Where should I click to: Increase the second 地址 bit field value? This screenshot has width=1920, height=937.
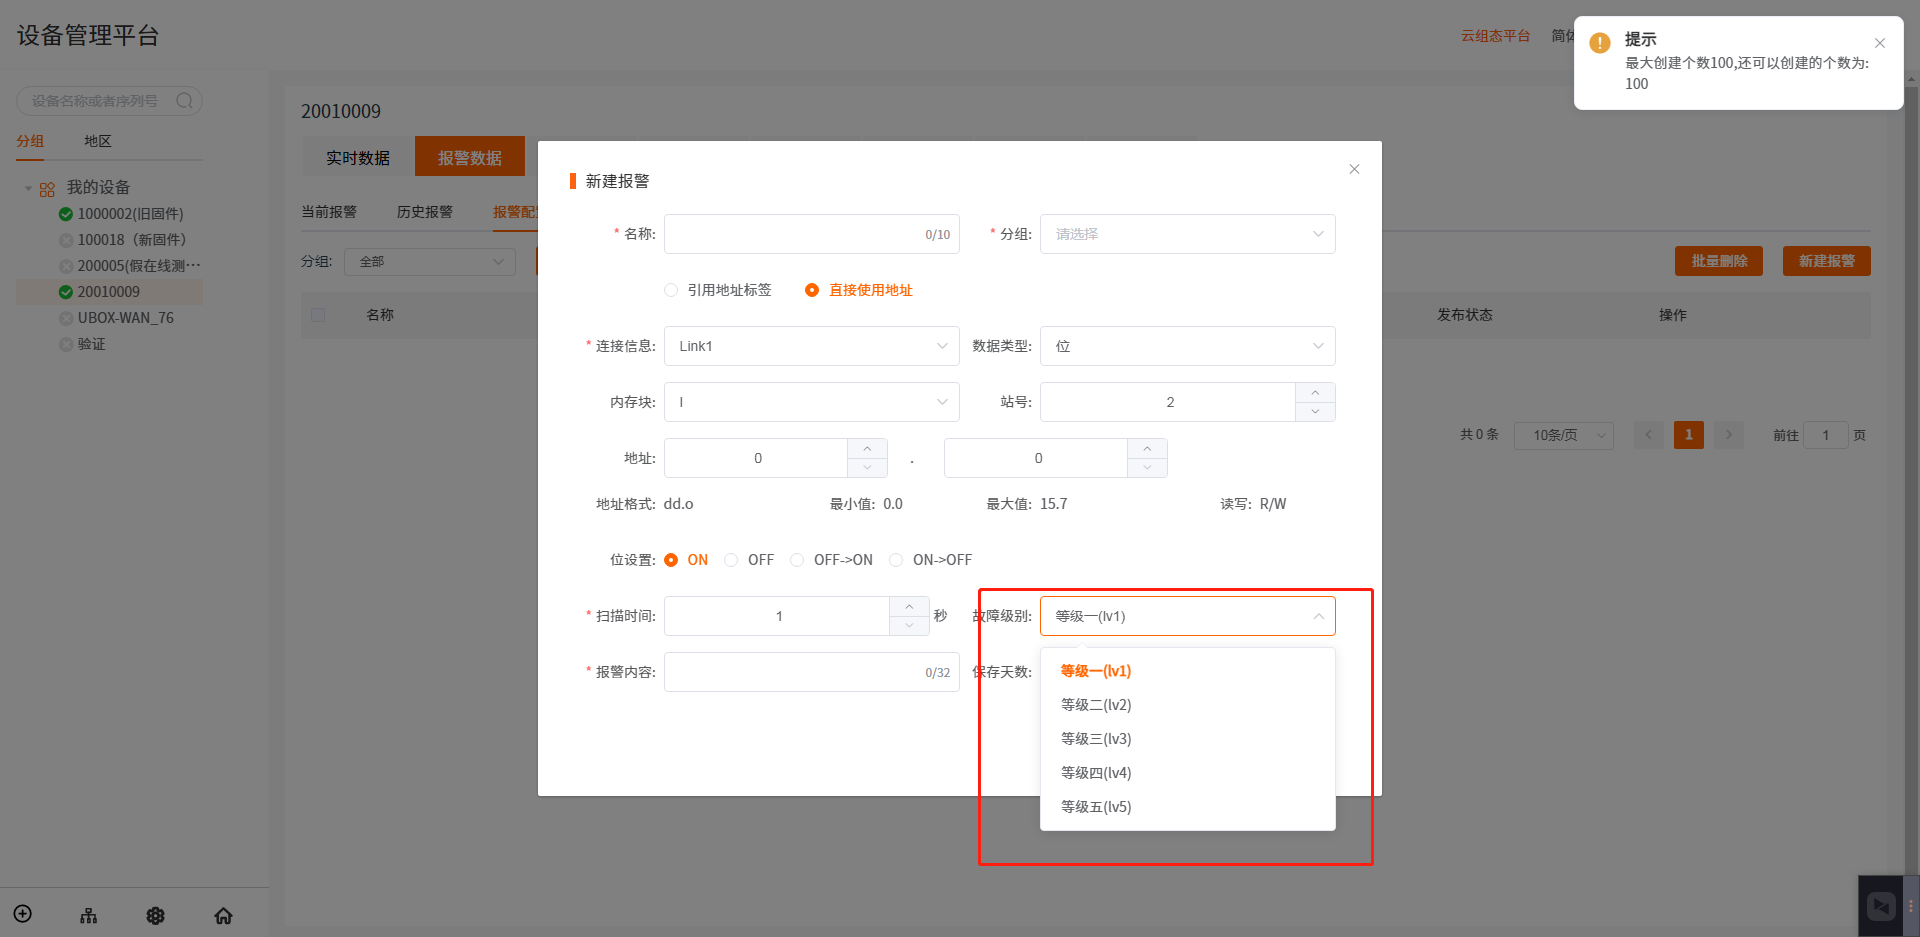(x=1147, y=449)
